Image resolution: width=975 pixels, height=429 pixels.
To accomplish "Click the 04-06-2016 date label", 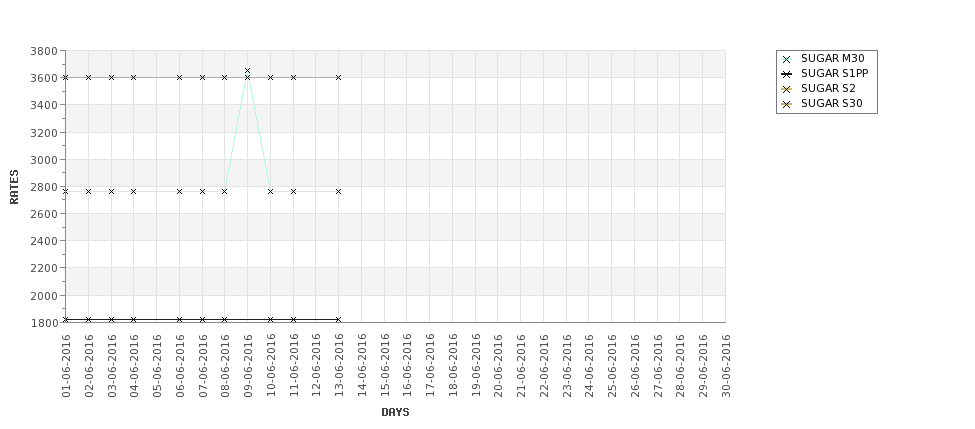I will [x=134, y=366].
